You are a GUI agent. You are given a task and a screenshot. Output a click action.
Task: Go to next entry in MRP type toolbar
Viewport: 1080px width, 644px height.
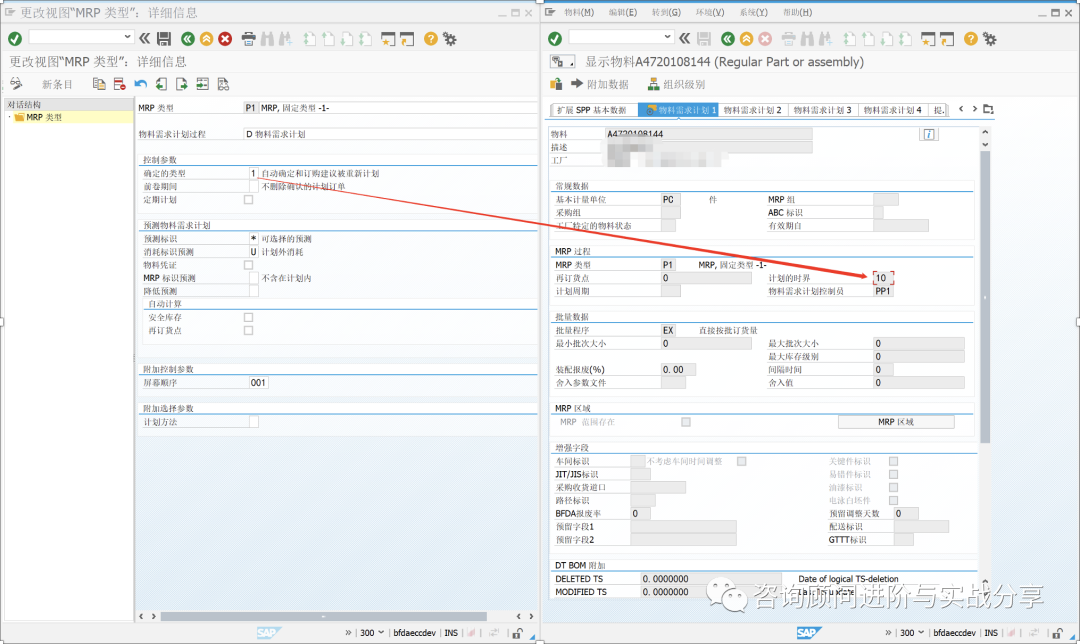(182, 84)
